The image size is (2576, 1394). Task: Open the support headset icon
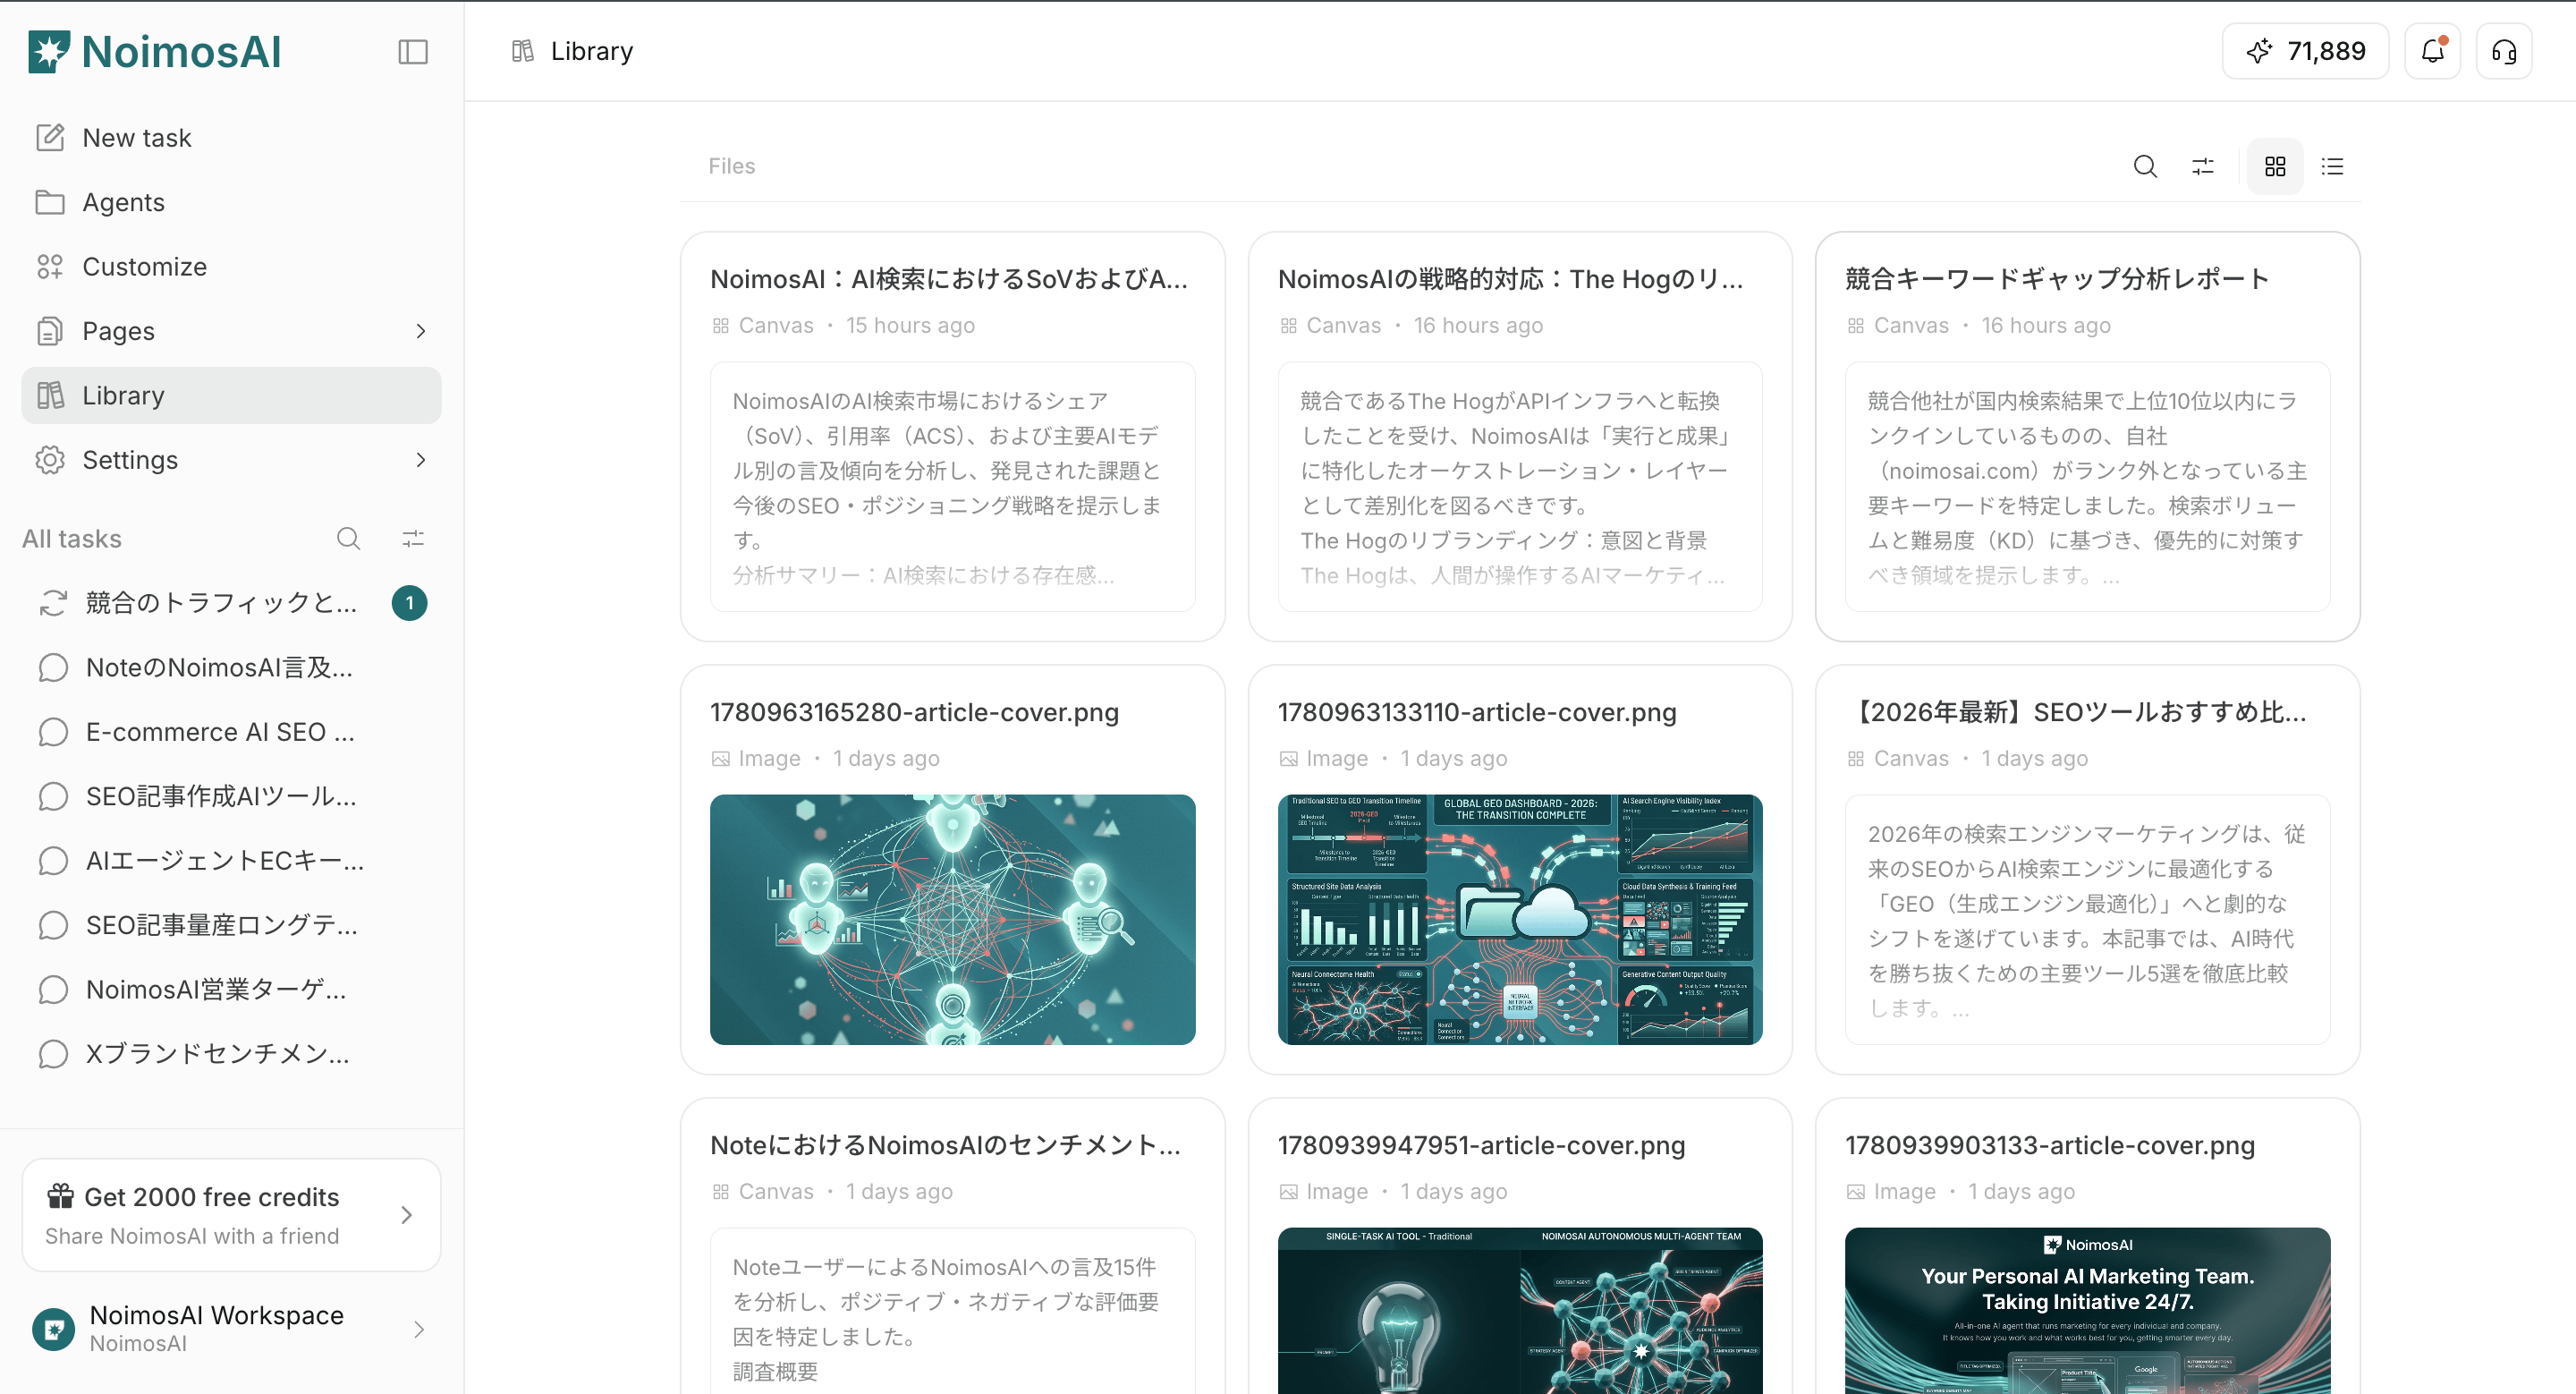[x=2504, y=51]
